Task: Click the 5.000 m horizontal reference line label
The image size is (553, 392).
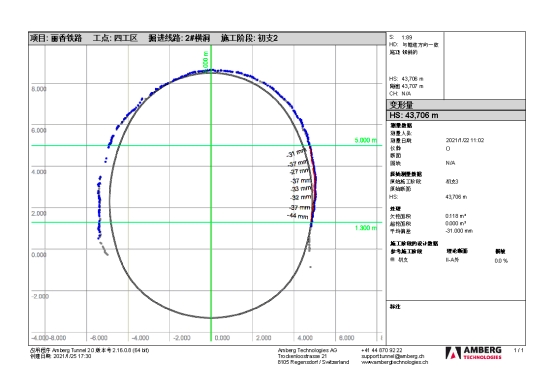Action: 366,140
